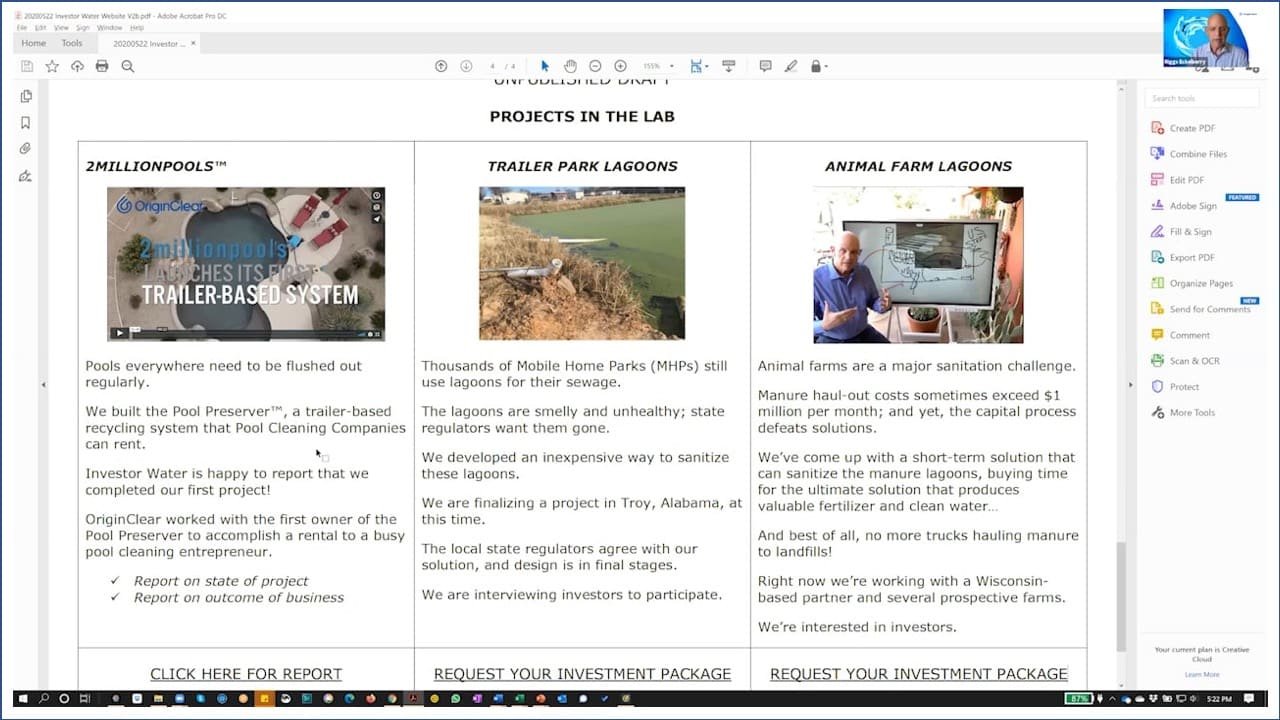Close the 20200522 Investor document tab
Screen dimensions: 1280x720
tap(194, 43)
